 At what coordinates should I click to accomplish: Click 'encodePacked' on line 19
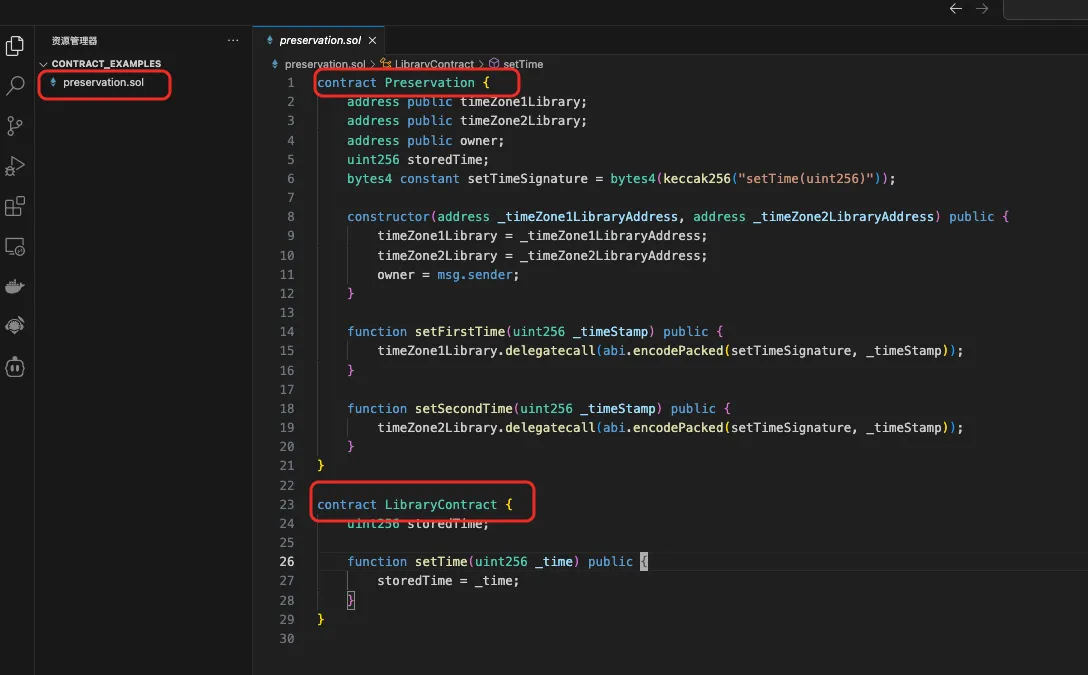678,428
